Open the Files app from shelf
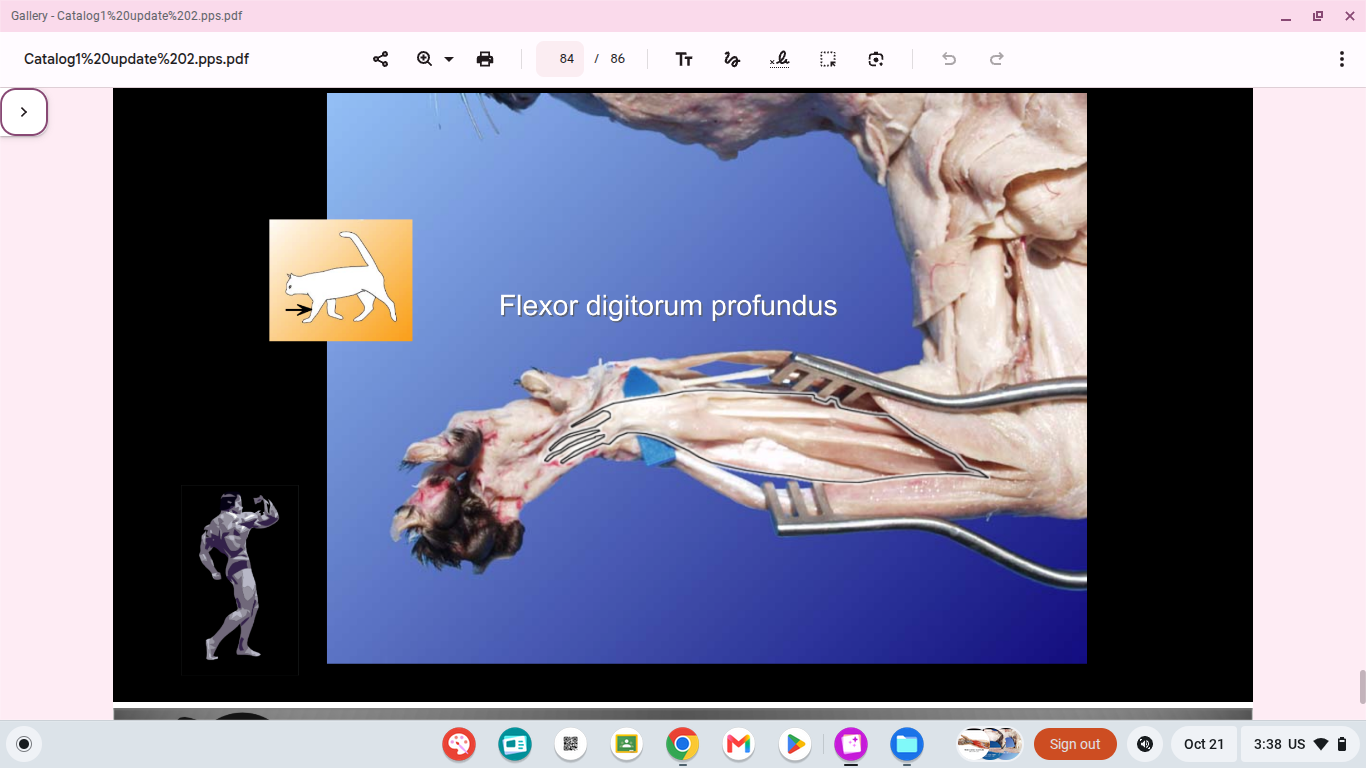 point(907,744)
